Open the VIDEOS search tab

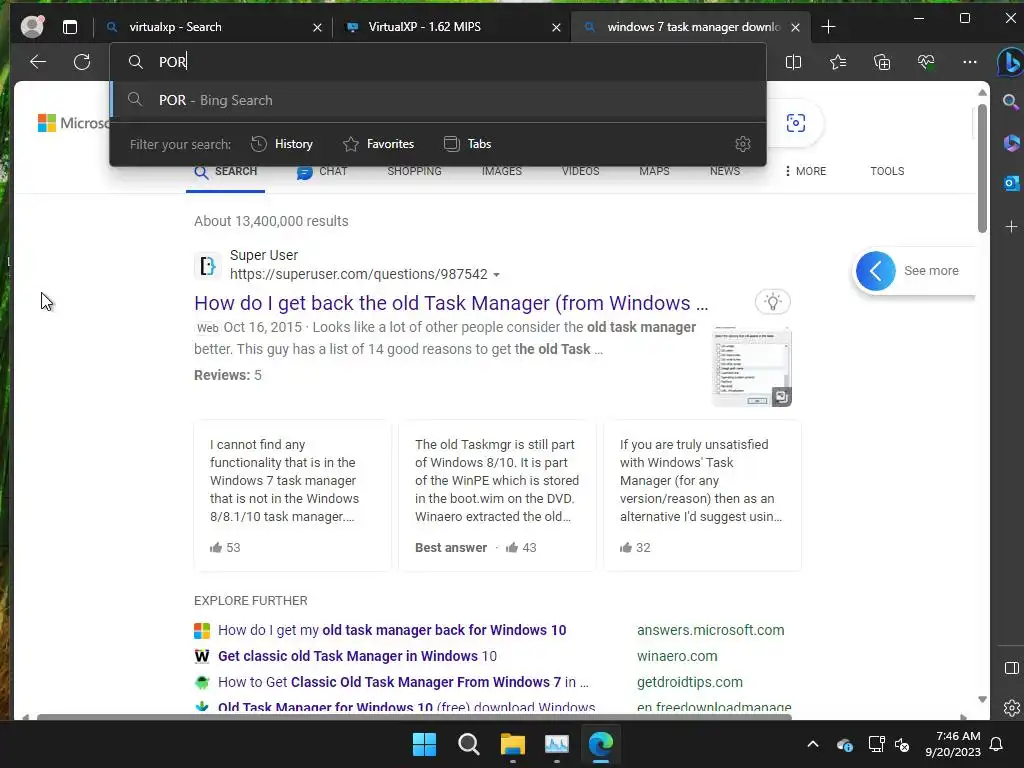click(x=581, y=171)
